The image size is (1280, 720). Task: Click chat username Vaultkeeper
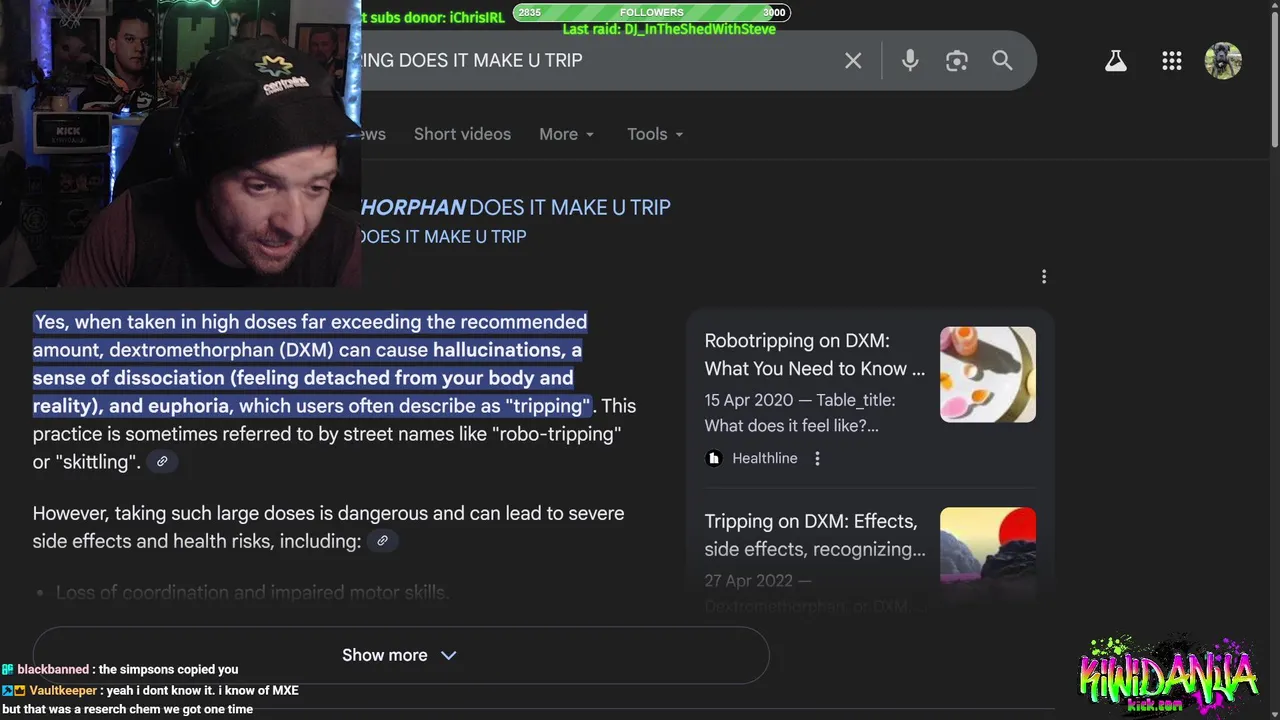tap(63, 690)
